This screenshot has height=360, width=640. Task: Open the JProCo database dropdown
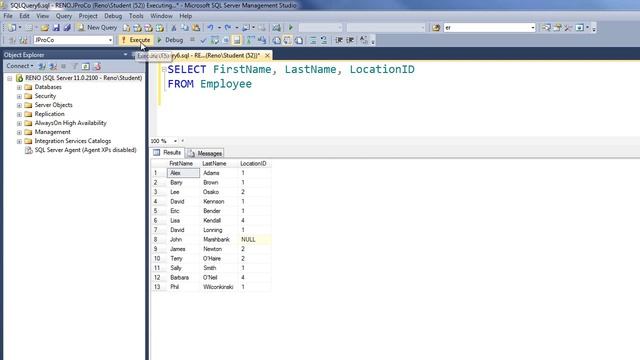[x=110, y=40]
